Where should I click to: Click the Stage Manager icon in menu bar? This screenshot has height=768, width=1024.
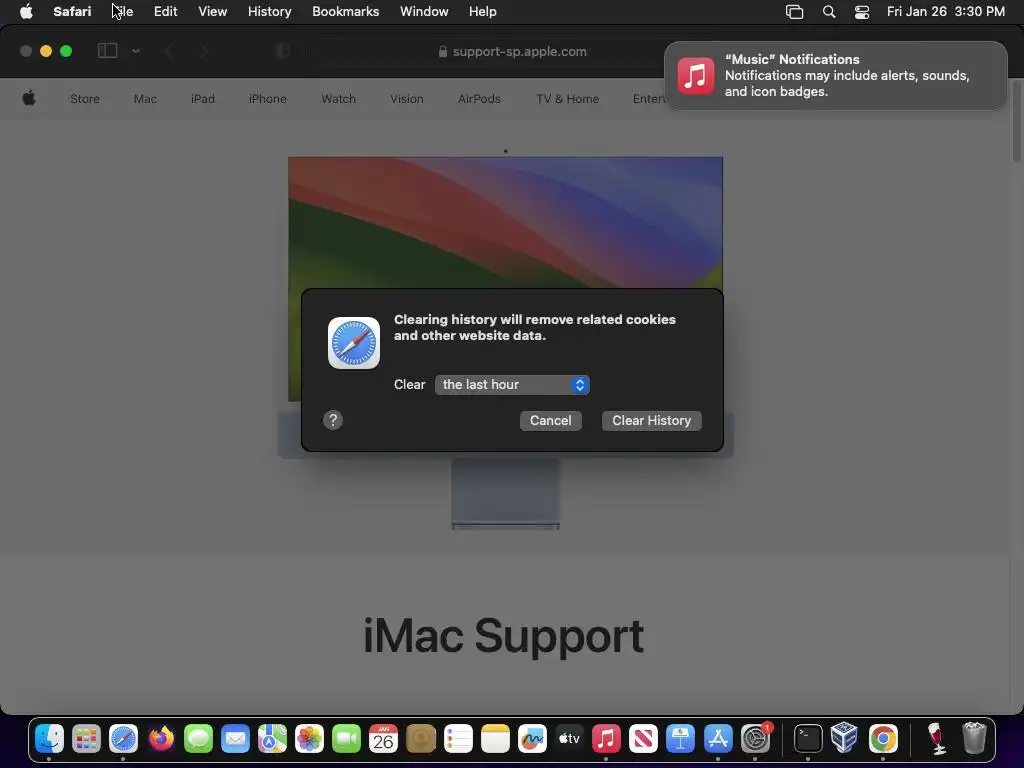[x=794, y=12]
